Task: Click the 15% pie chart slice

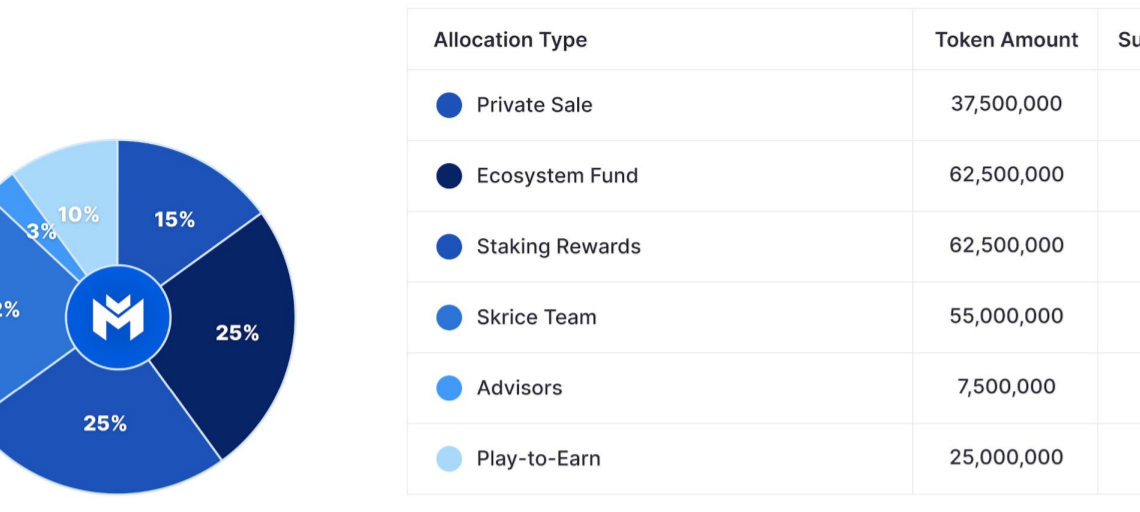Action: (x=178, y=215)
